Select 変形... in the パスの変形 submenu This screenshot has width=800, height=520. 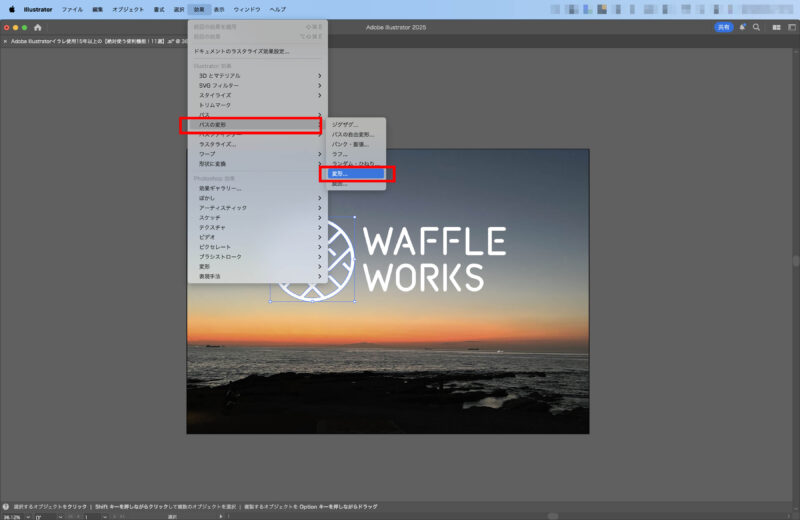355,174
